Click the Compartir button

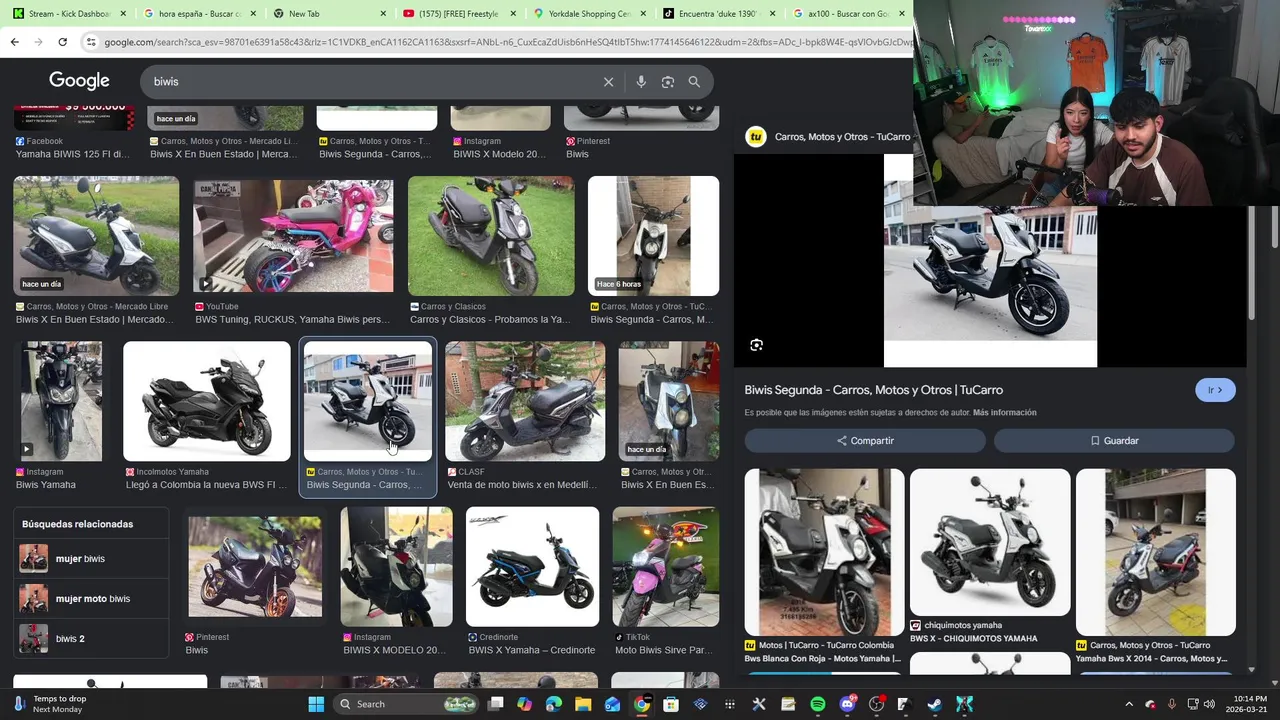click(x=865, y=441)
